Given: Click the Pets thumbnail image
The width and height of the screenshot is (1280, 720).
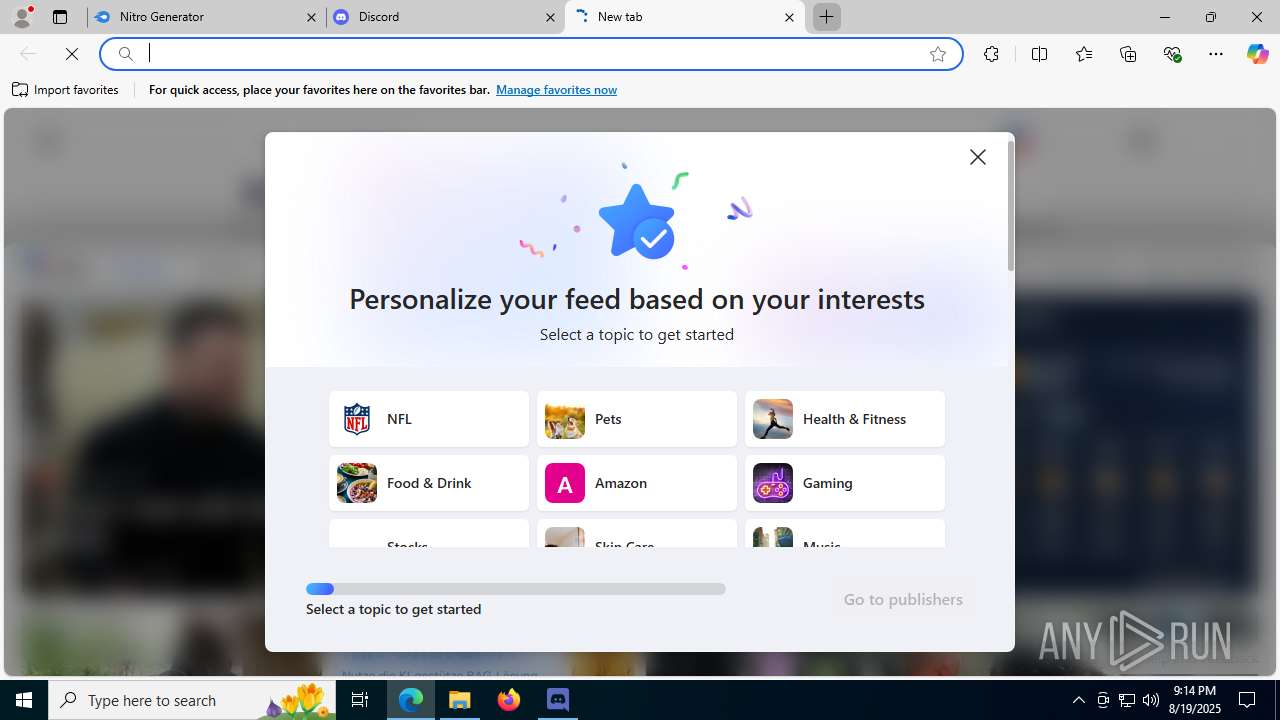Looking at the screenshot, I should pyautogui.click(x=565, y=419).
